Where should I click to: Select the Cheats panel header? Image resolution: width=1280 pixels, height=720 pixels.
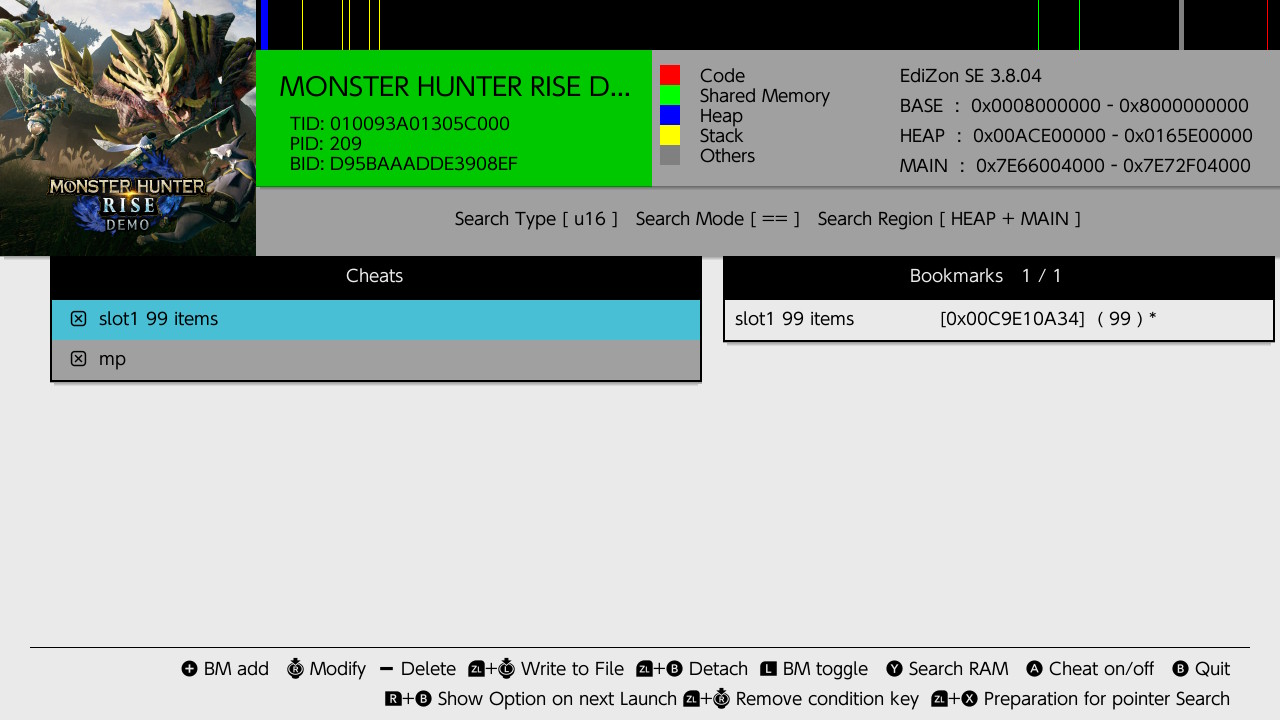point(375,276)
